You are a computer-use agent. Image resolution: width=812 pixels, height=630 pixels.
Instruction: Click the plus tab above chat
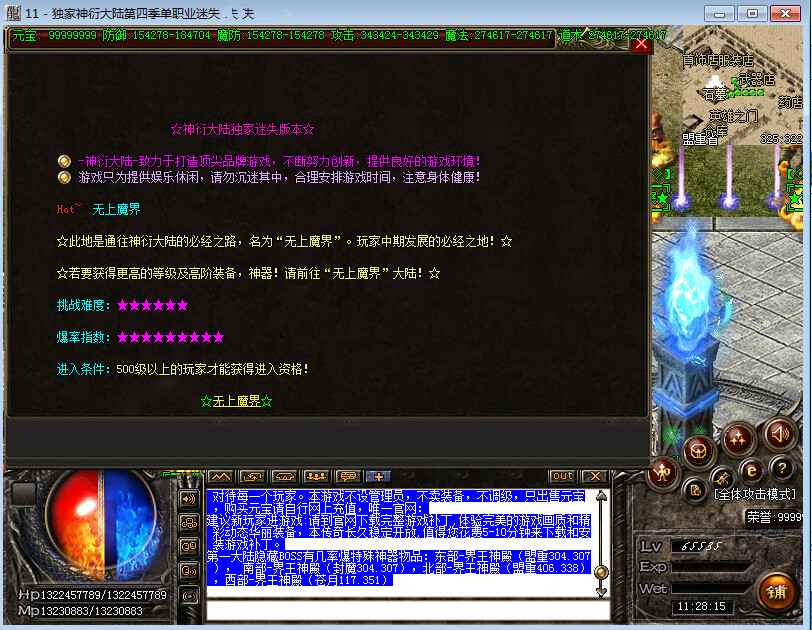click(x=378, y=476)
